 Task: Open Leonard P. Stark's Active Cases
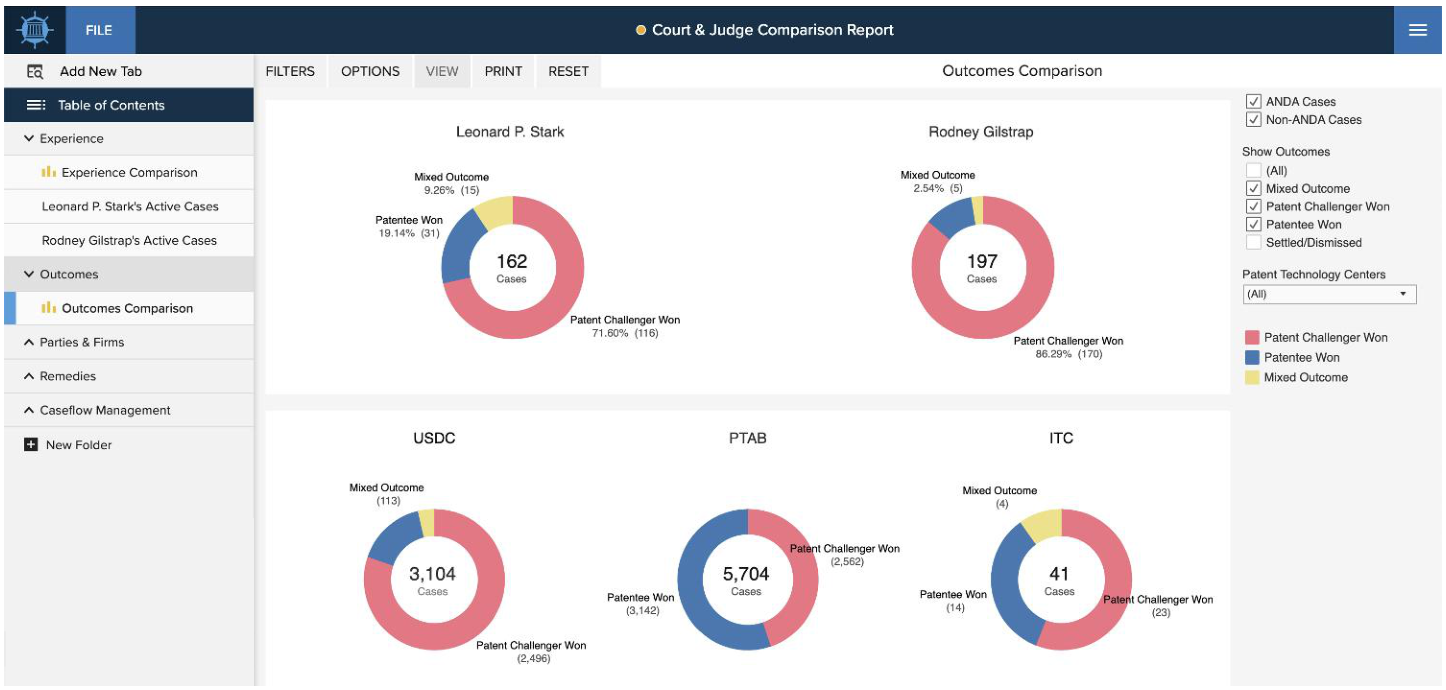coord(128,206)
